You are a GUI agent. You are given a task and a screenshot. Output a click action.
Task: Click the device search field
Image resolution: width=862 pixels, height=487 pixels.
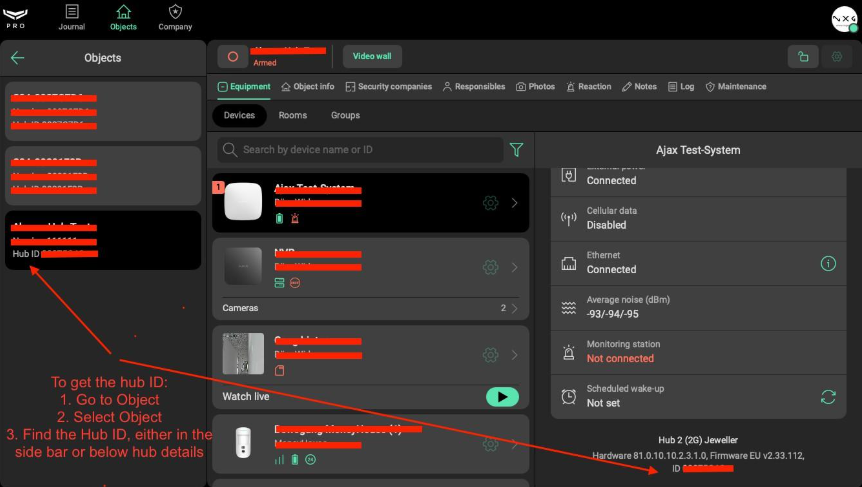[x=360, y=150]
